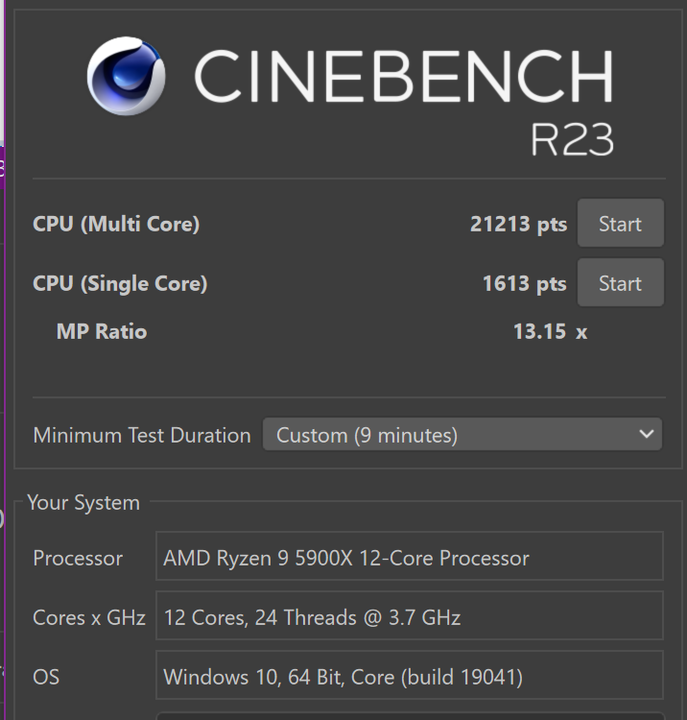
Task: Click the Processor field showing AMD Ryzen 9 5900X
Action: coord(409,556)
